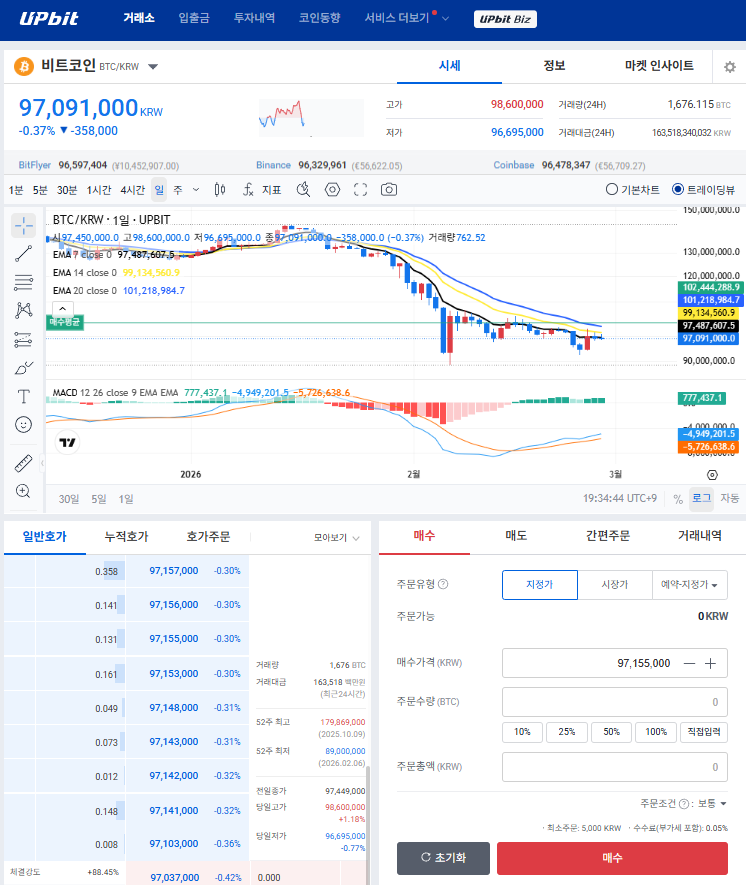Image resolution: width=746 pixels, height=885 pixels.
Task: Open the 거래내역 tab
Action: coord(700,536)
